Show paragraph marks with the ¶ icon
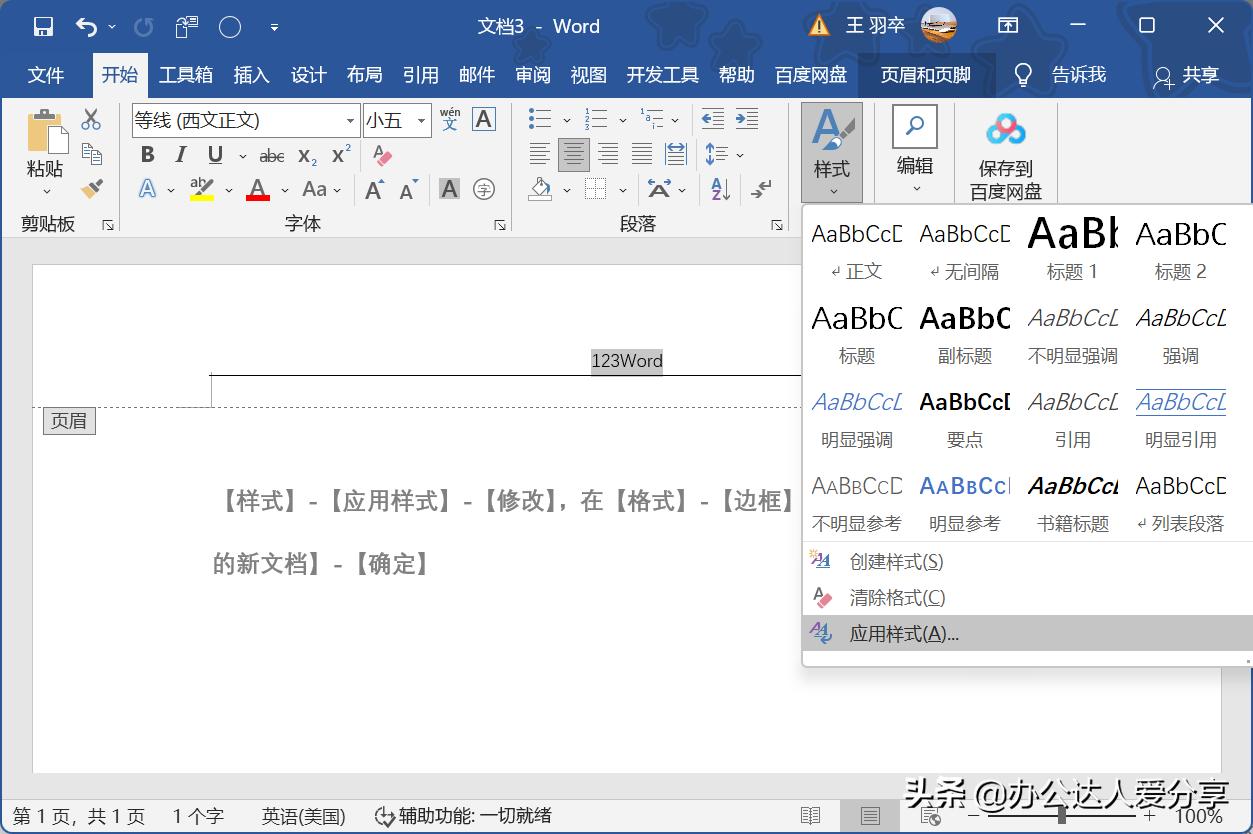Image resolution: width=1253 pixels, height=834 pixels. 761,189
